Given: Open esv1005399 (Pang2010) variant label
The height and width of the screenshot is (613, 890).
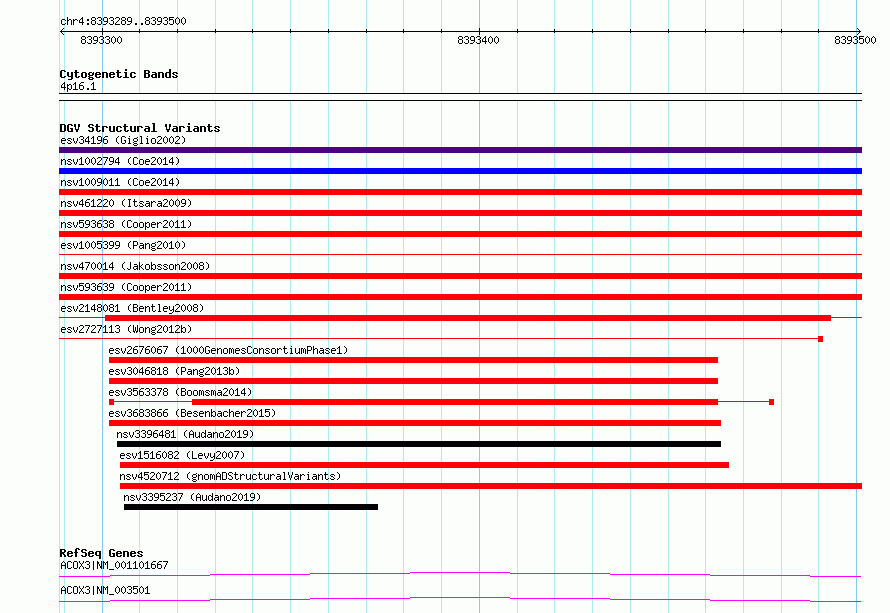Looking at the screenshot, I should point(123,245).
